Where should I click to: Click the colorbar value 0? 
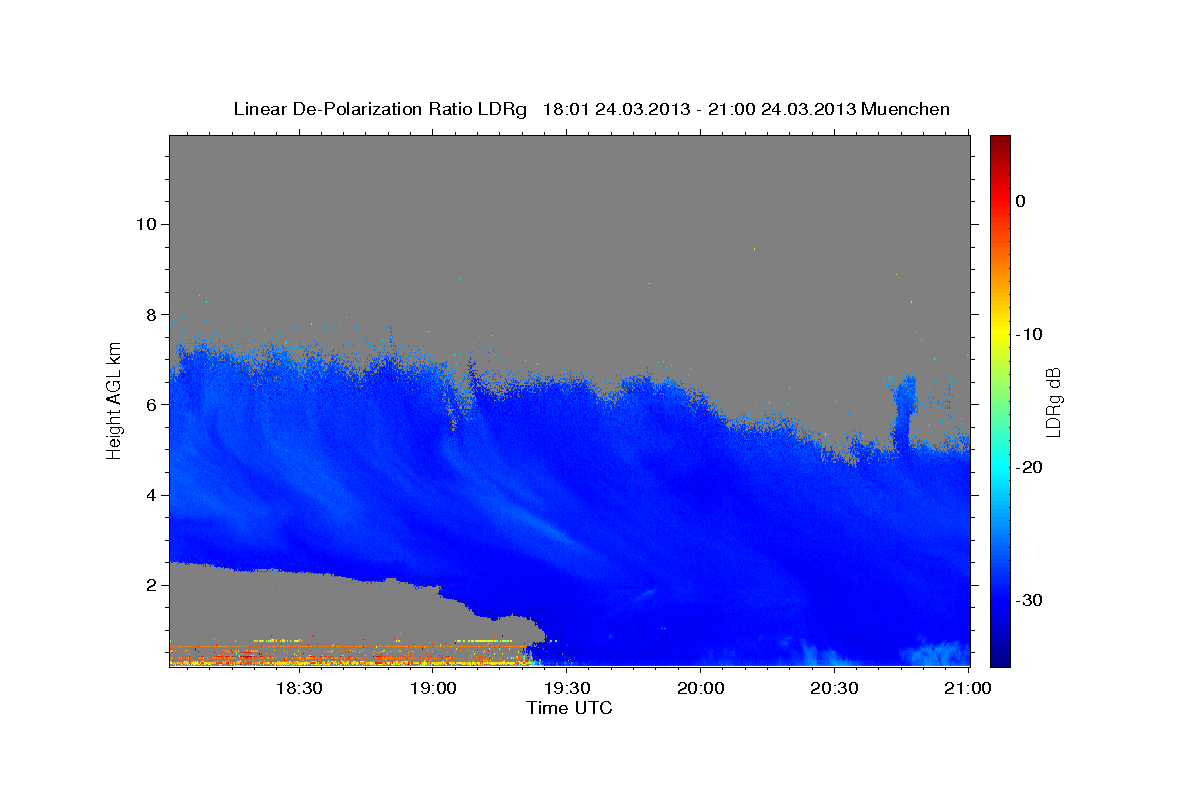tap(1021, 201)
